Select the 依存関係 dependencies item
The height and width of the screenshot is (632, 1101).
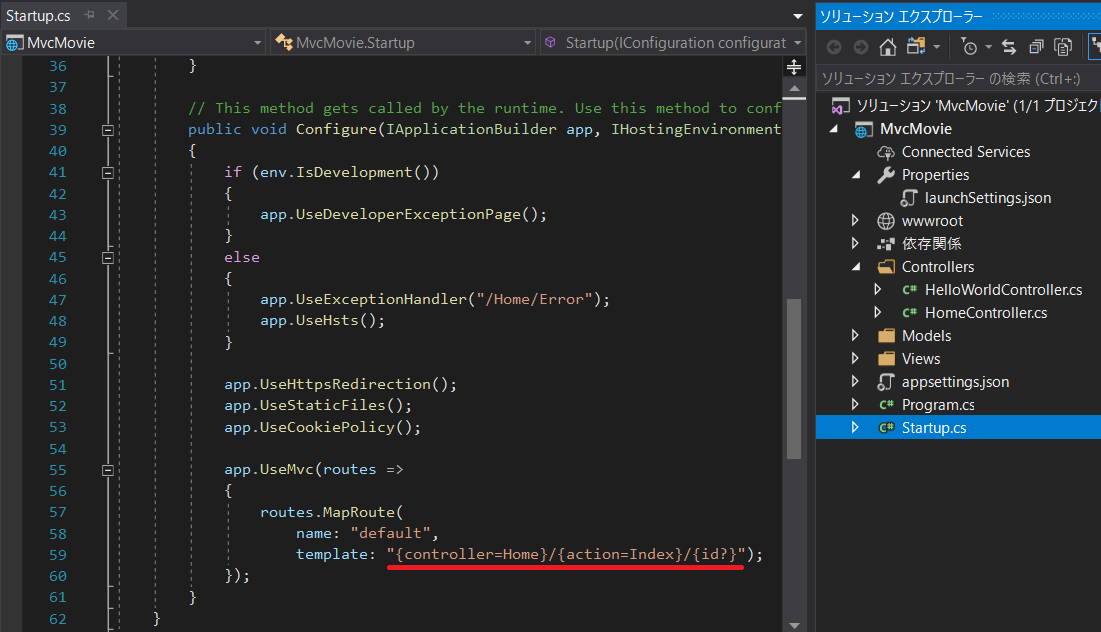pyautogui.click(x=931, y=244)
